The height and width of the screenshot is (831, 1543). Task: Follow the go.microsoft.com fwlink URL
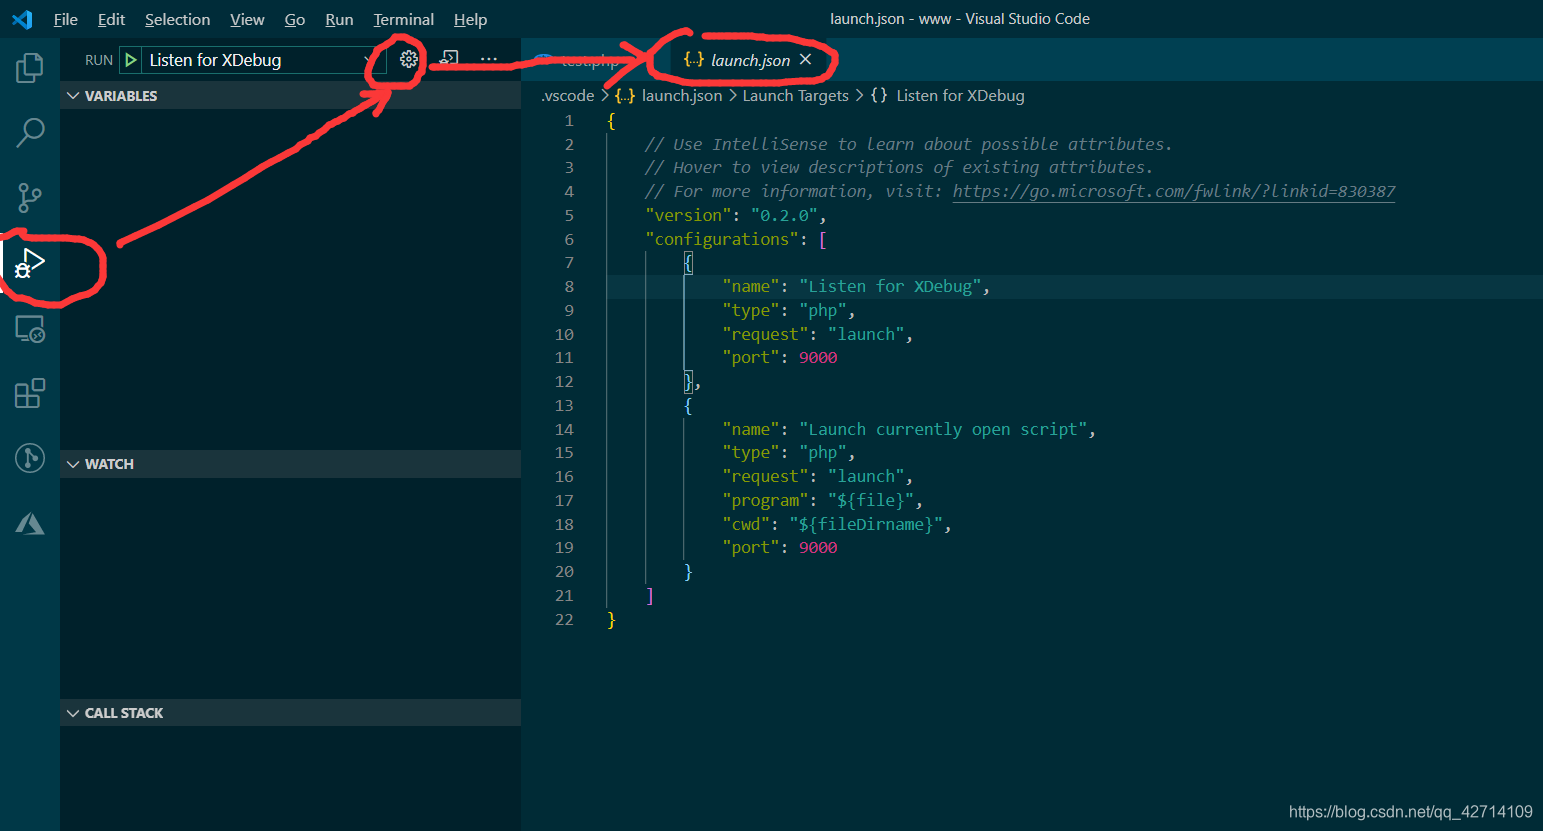pos(1173,191)
